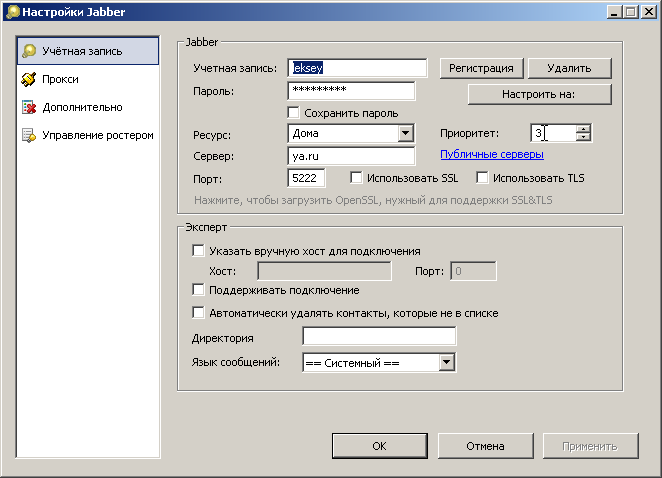662x478 pixels.
Task: Enable the Сохранить пароль checkbox
Action: 294,113
